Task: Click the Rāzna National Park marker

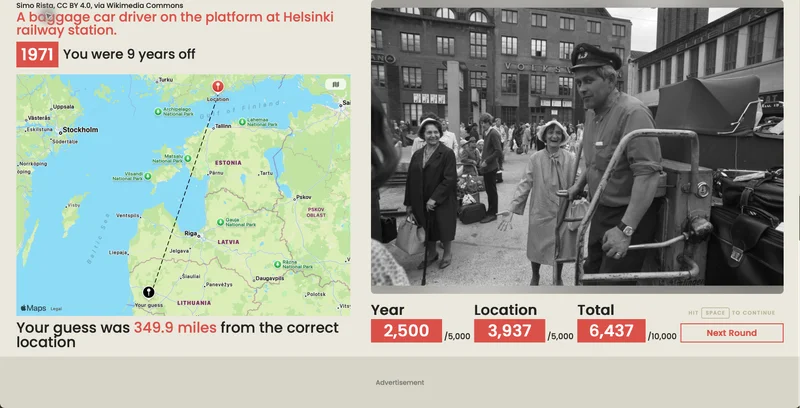Action: point(278,264)
